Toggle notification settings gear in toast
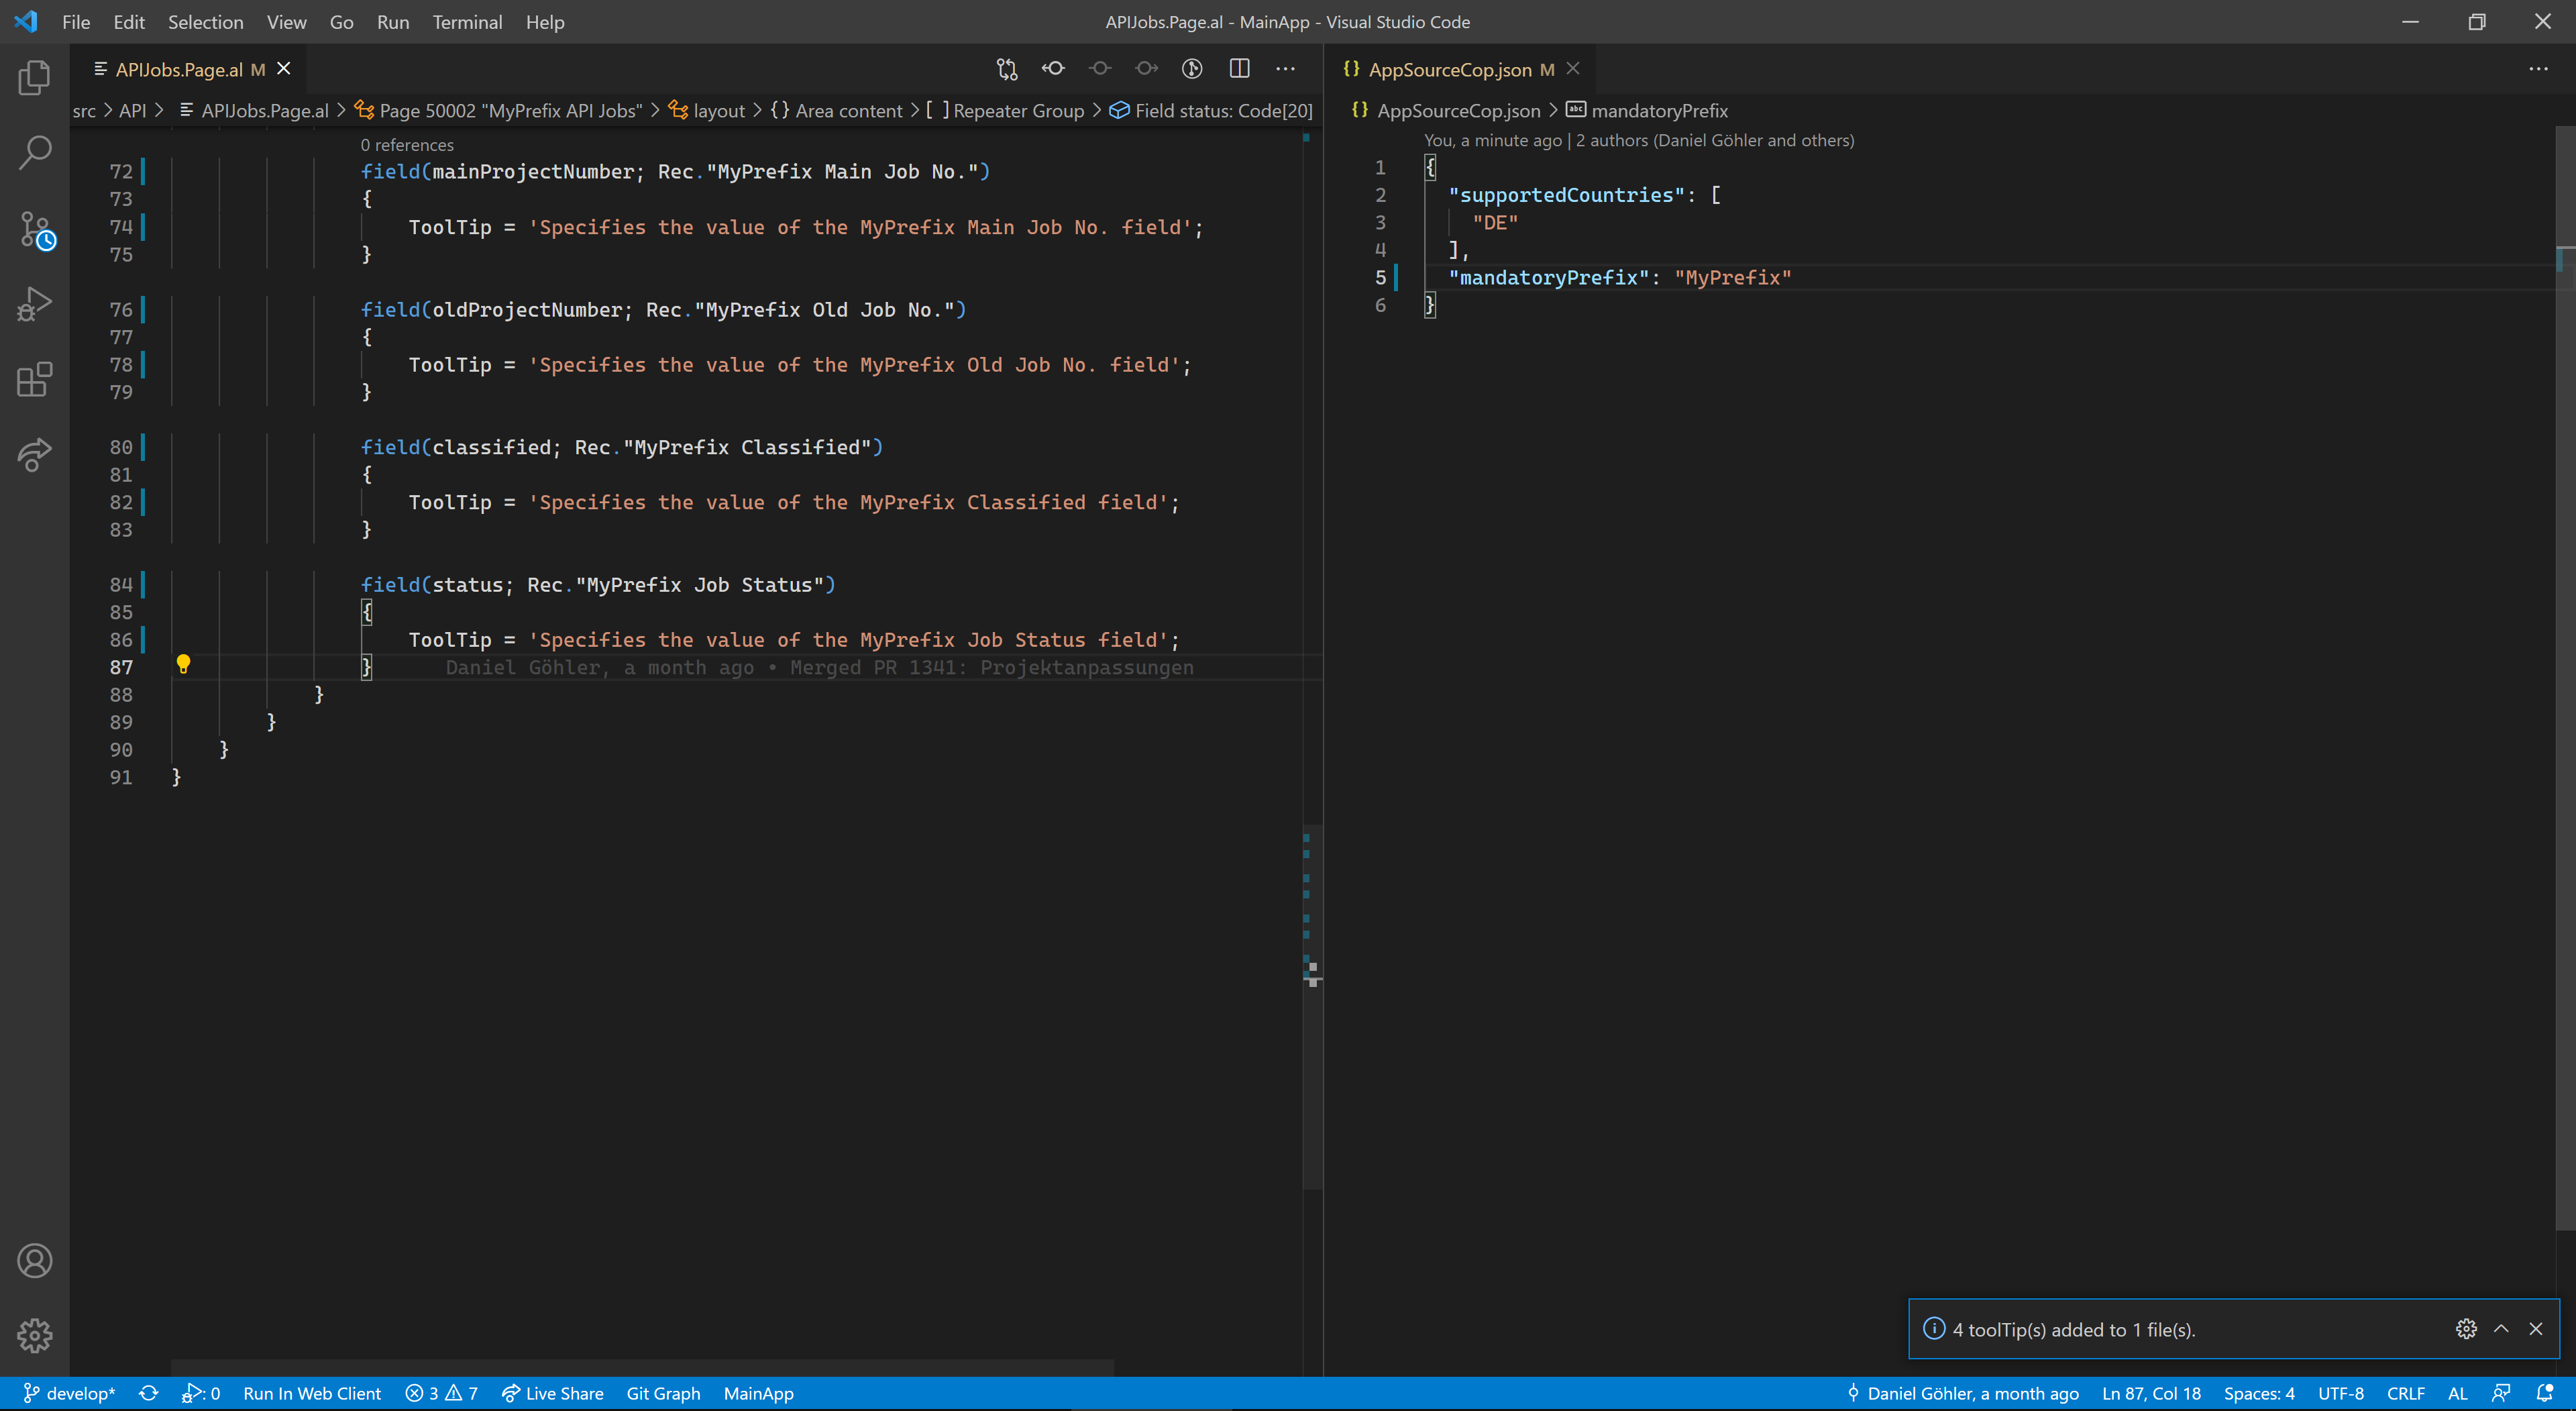This screenshot has height=1411, width=2576. pos(2465,1329)
